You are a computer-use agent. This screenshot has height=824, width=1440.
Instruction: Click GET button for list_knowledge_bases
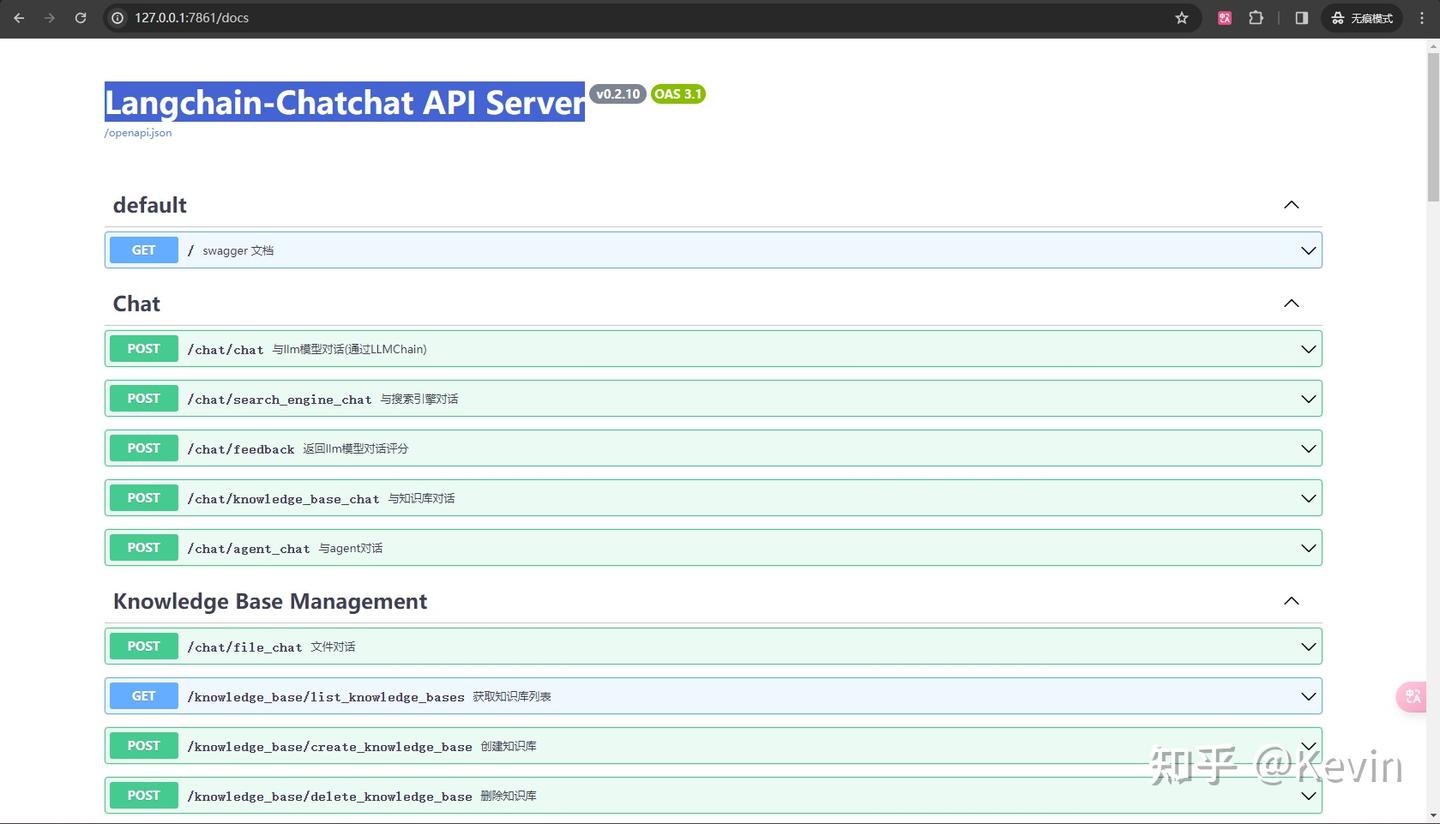pos(144,696)
